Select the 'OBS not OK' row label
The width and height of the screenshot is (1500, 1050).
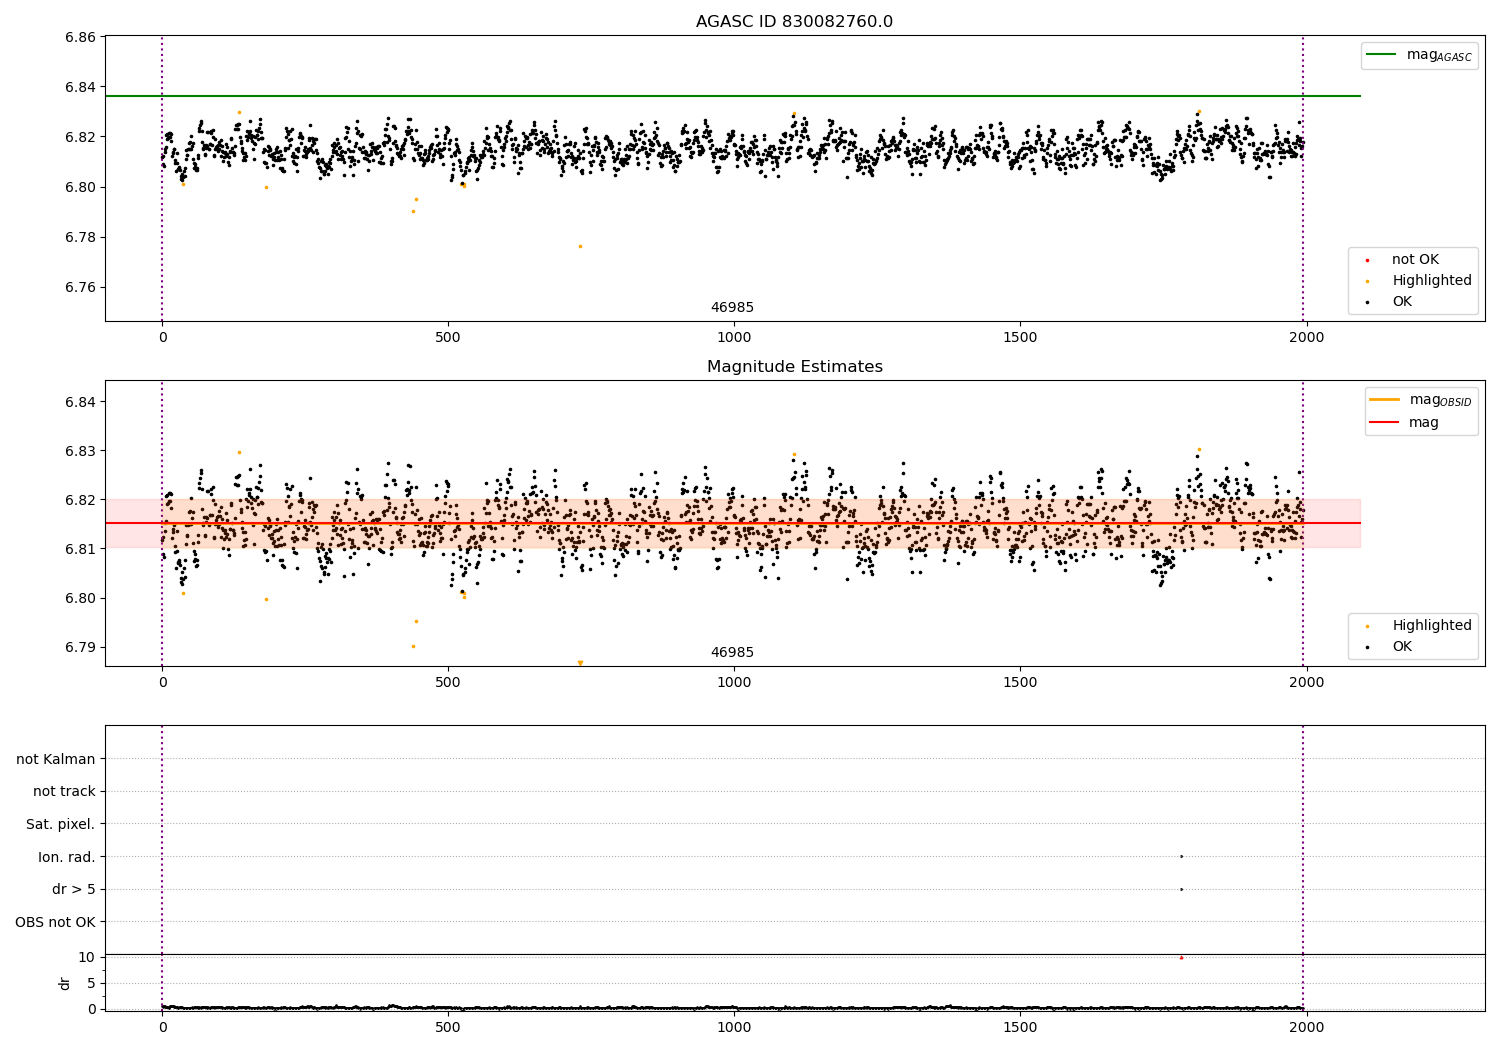(x=55, y=922)
